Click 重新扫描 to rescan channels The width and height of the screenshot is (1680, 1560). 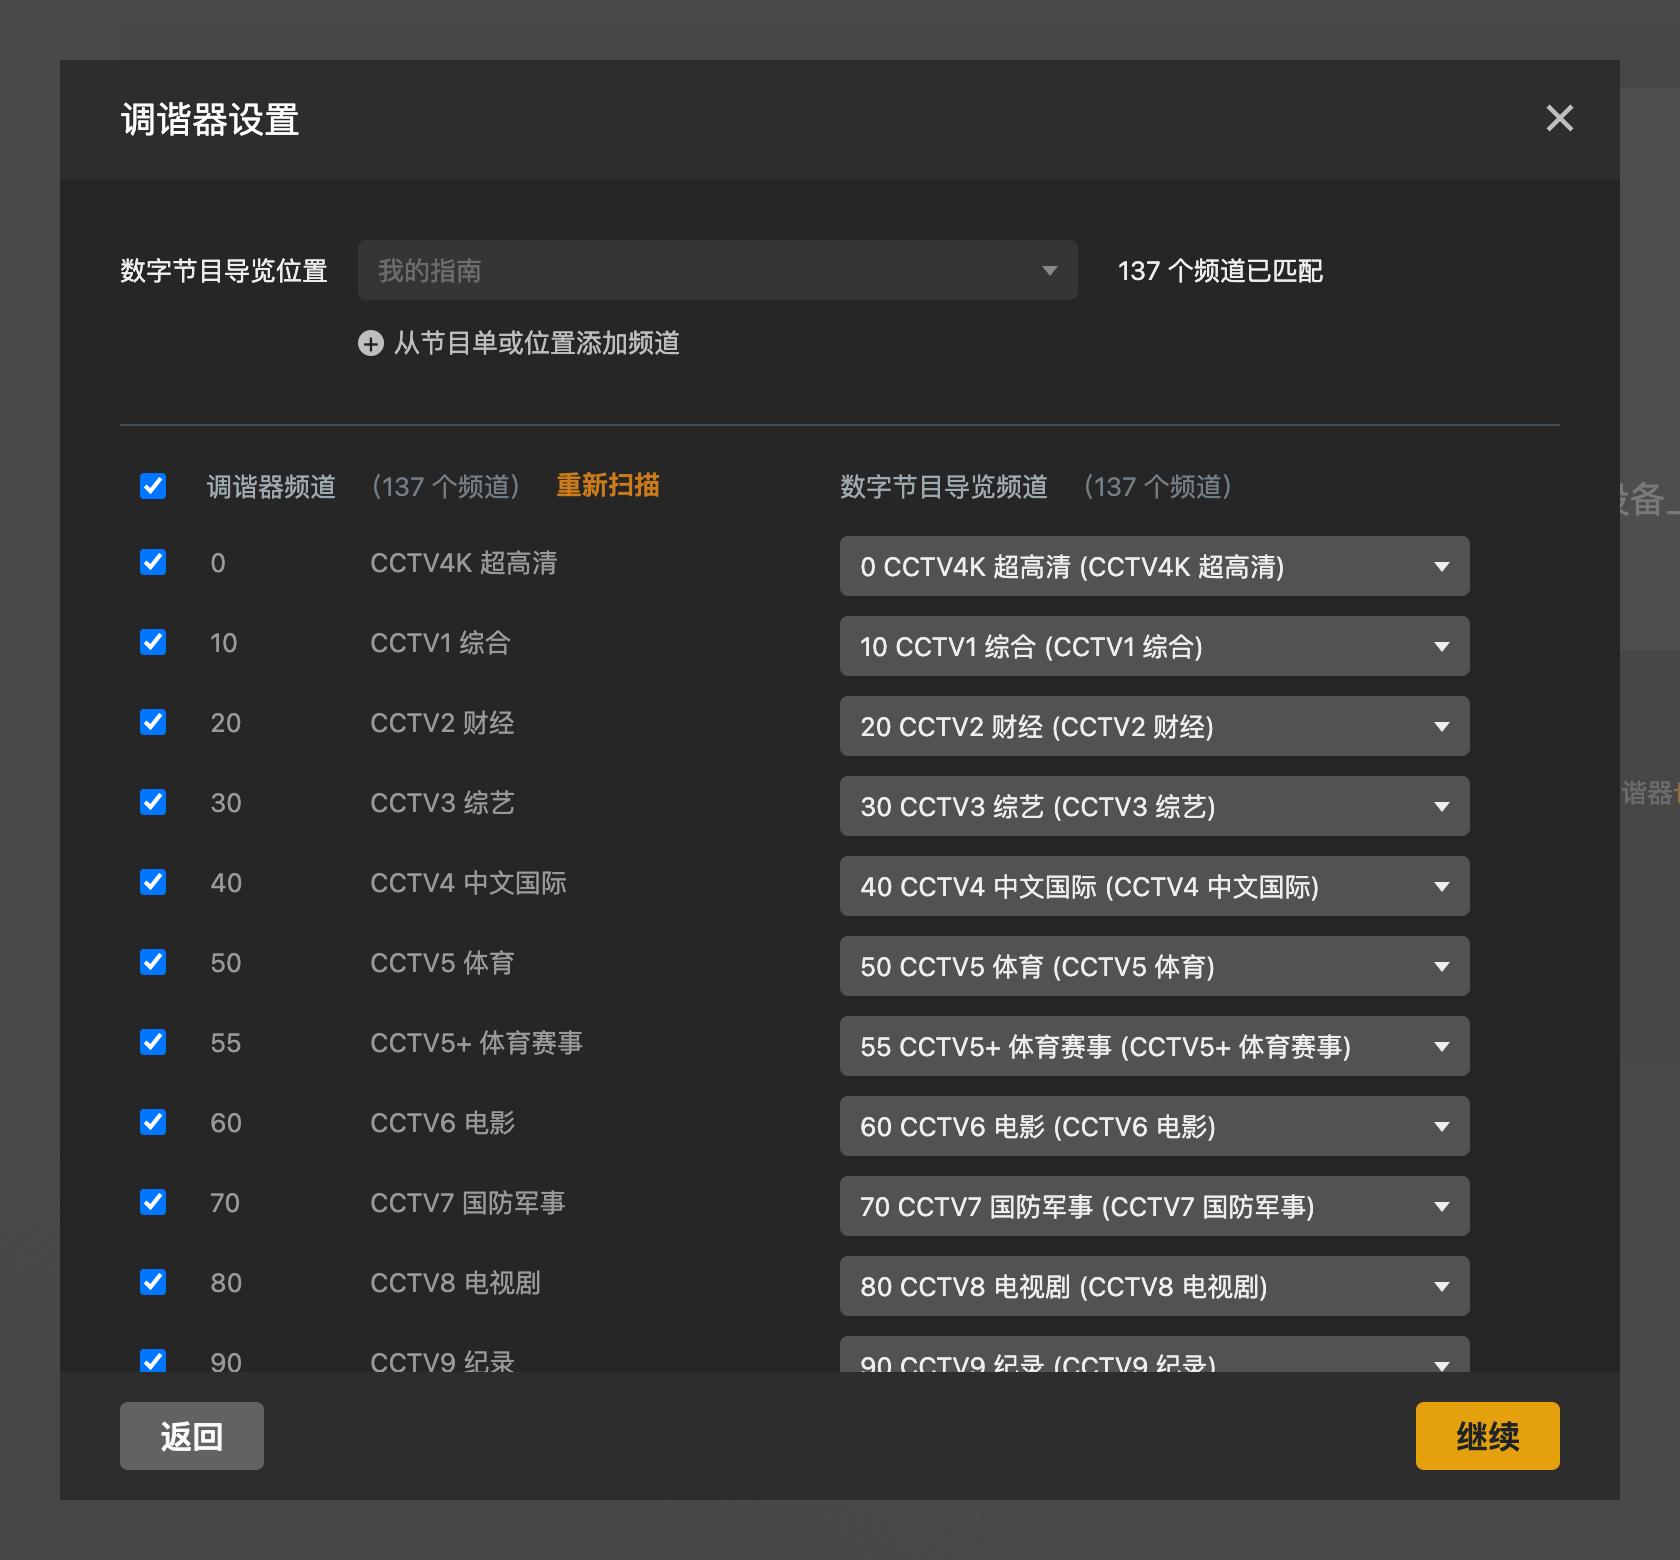pos(606,486)
